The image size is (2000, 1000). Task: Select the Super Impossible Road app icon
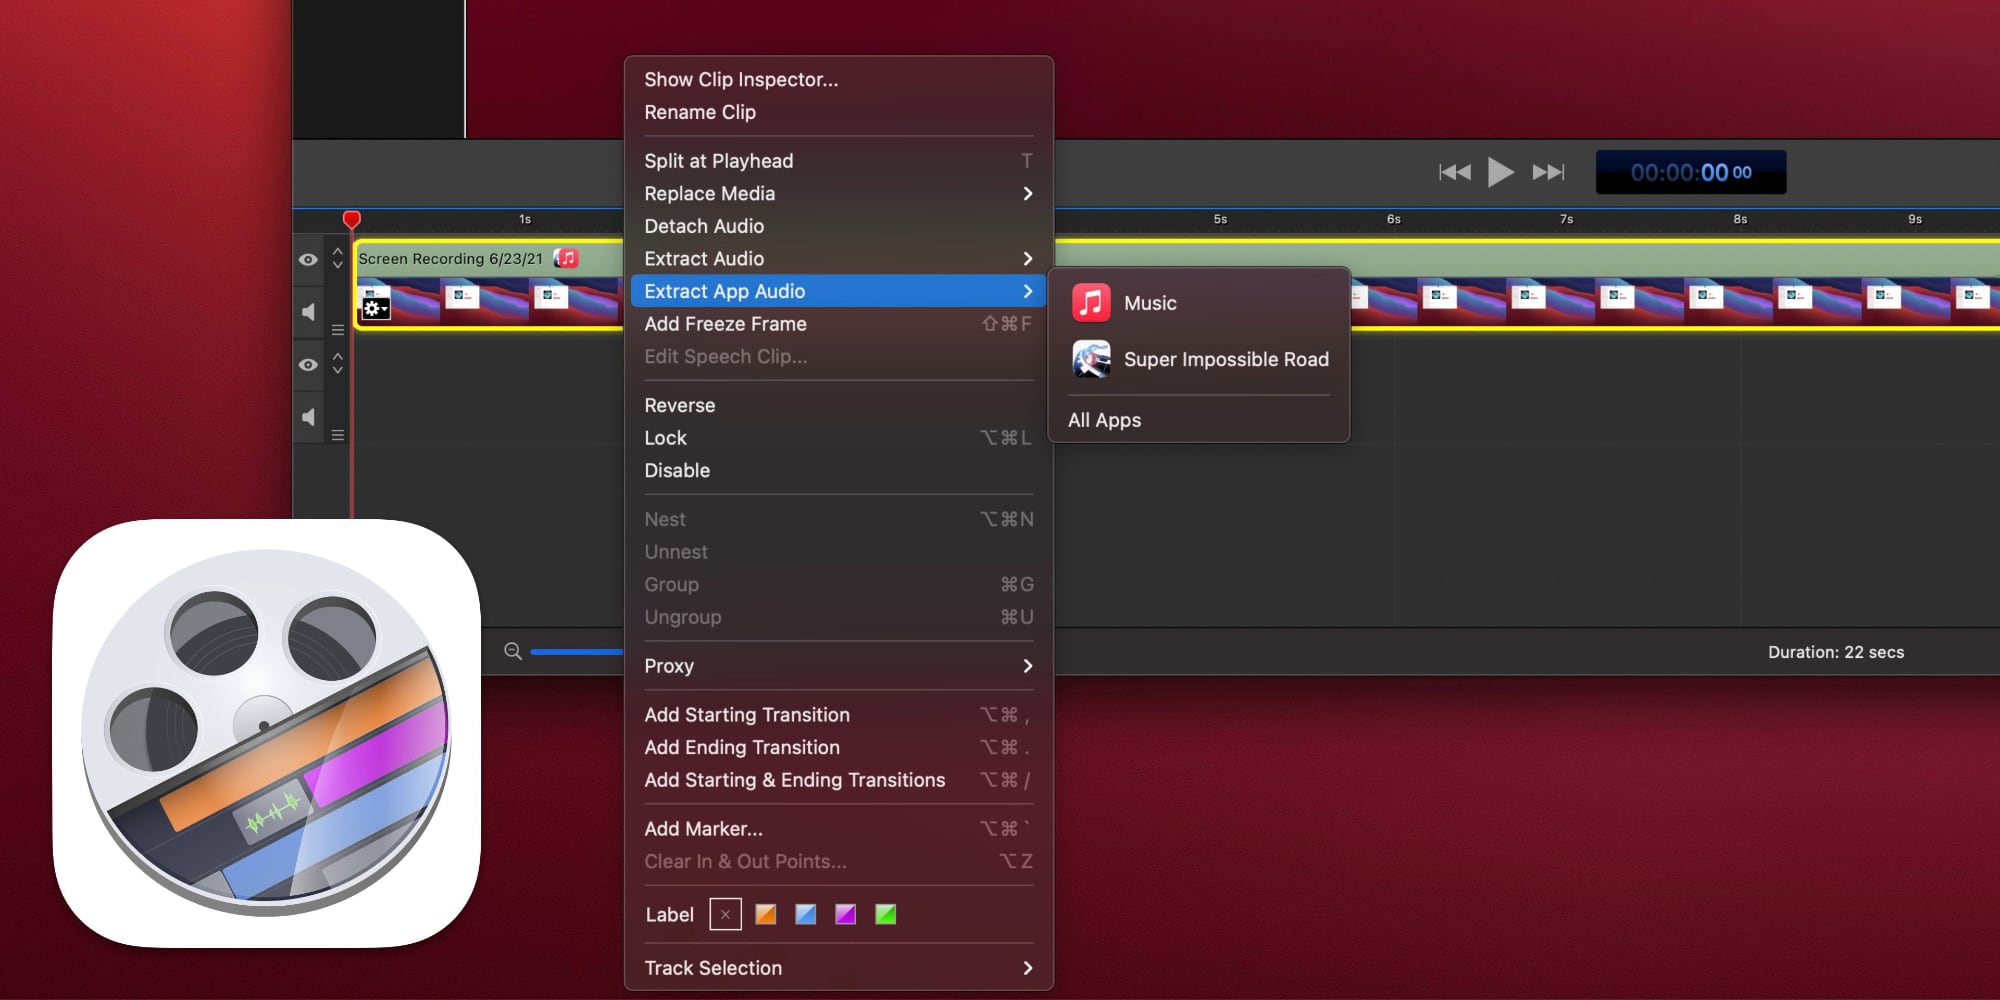click(1091, 360)
